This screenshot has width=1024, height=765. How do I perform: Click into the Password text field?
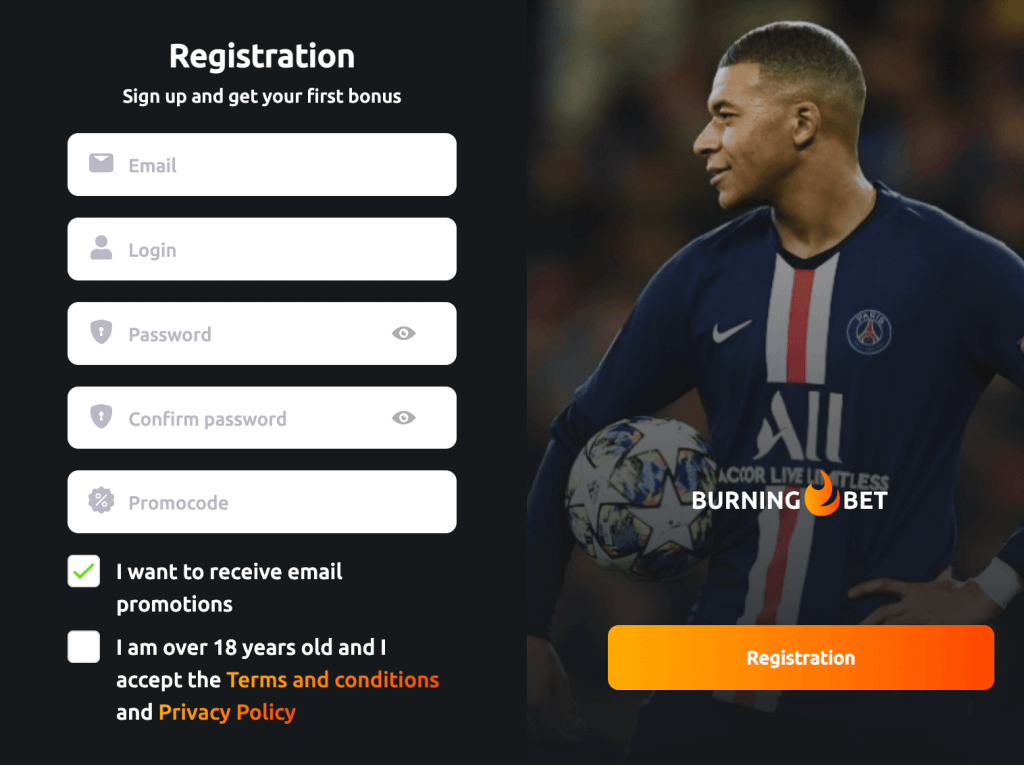262,333
